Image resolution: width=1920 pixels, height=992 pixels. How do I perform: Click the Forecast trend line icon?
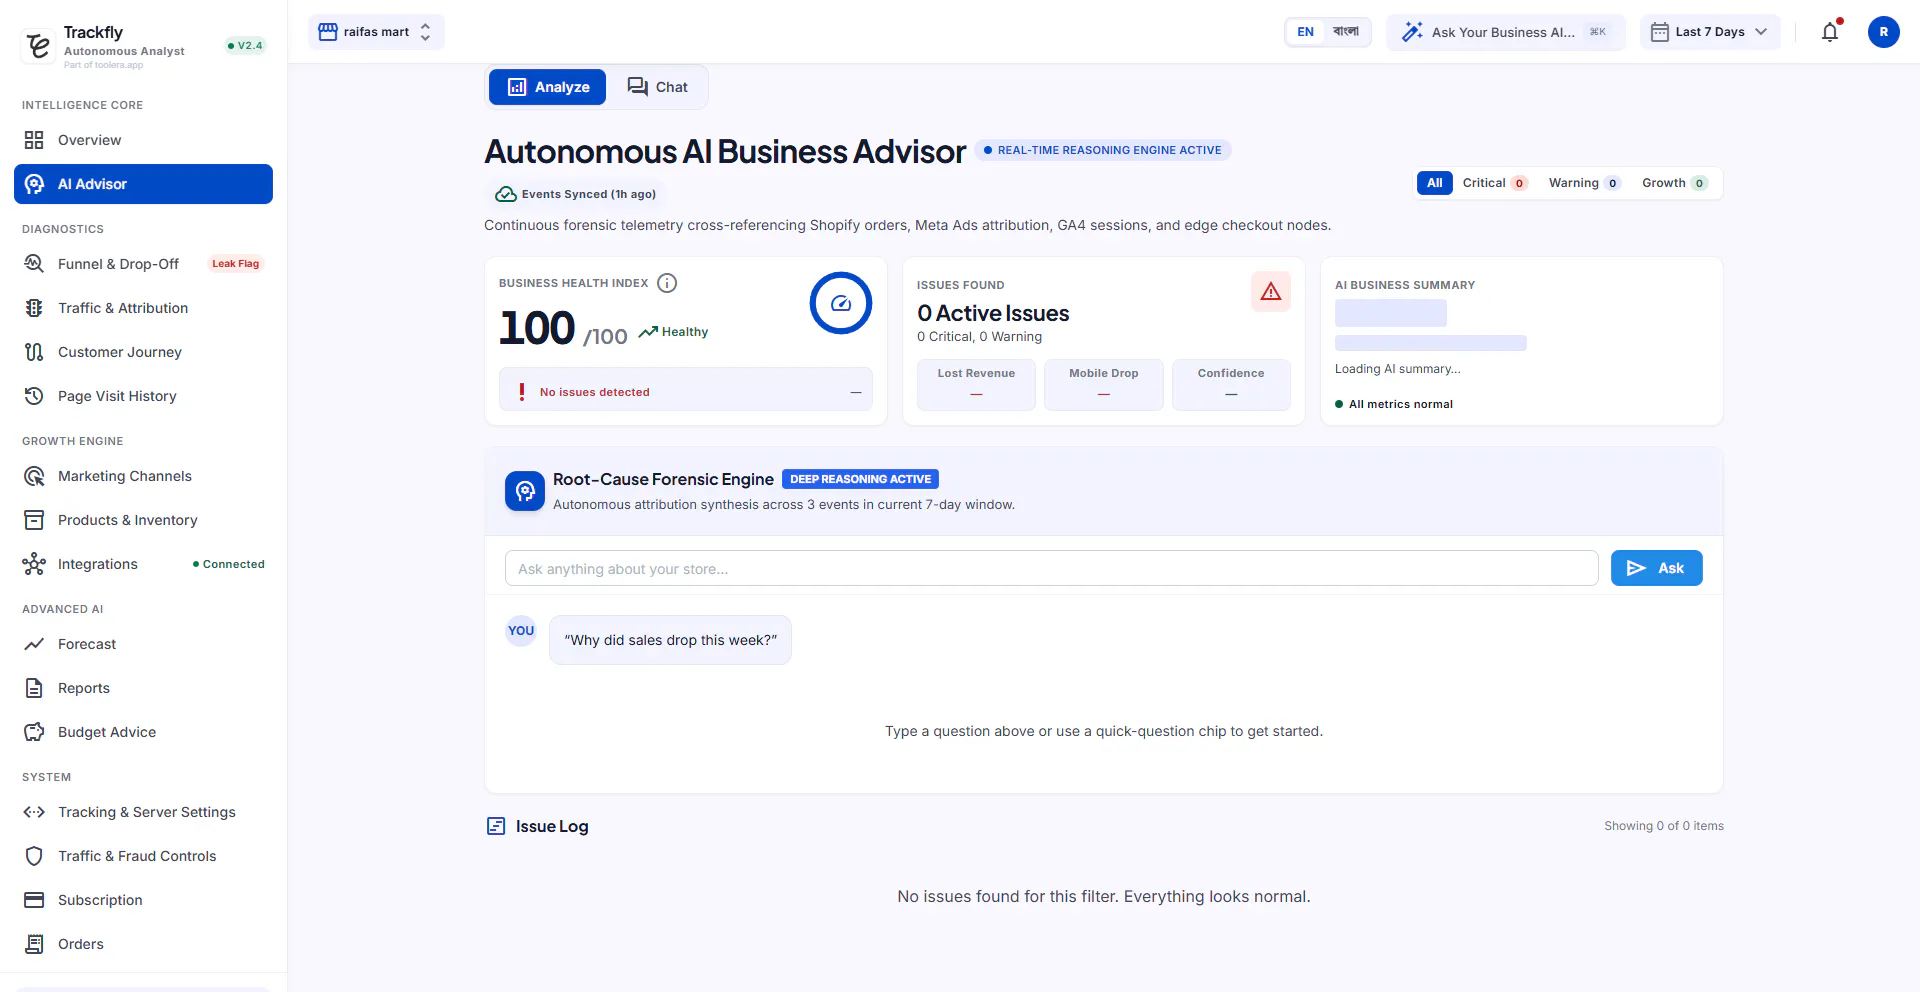point(34,644)
